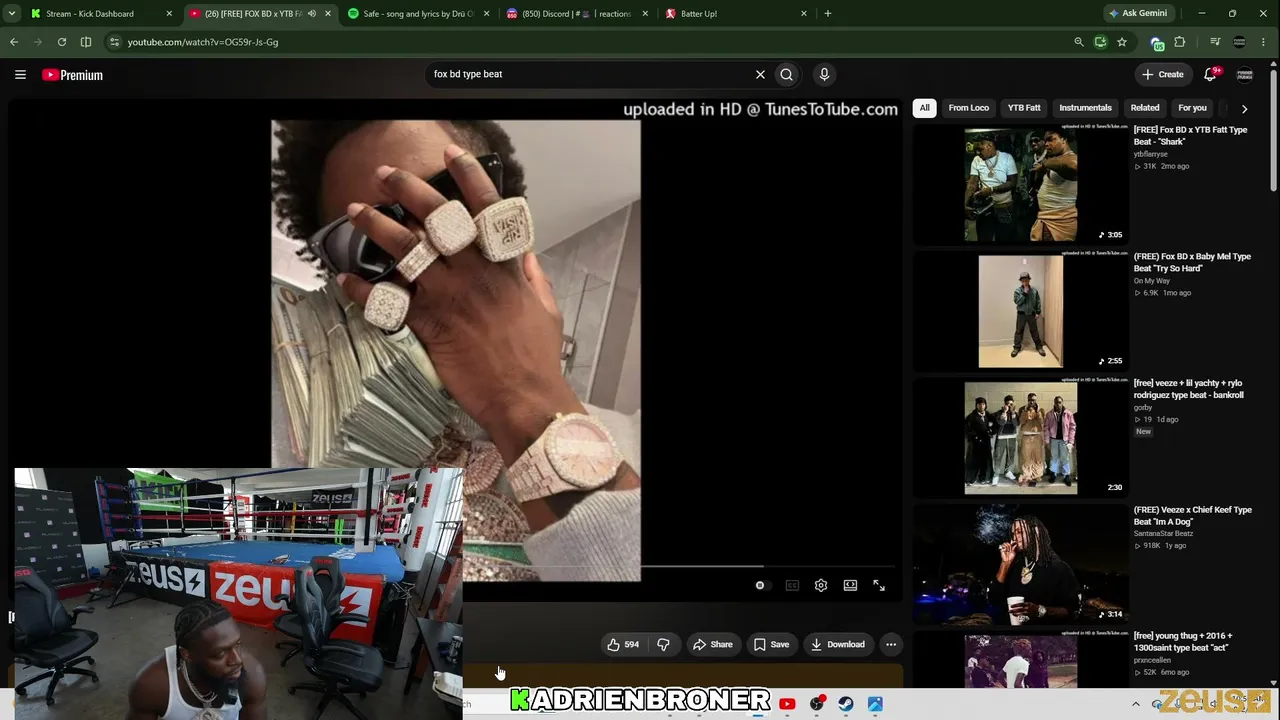Select the All filter chip
Viewport: 1280px width, 720px height.
coord(924,107)
